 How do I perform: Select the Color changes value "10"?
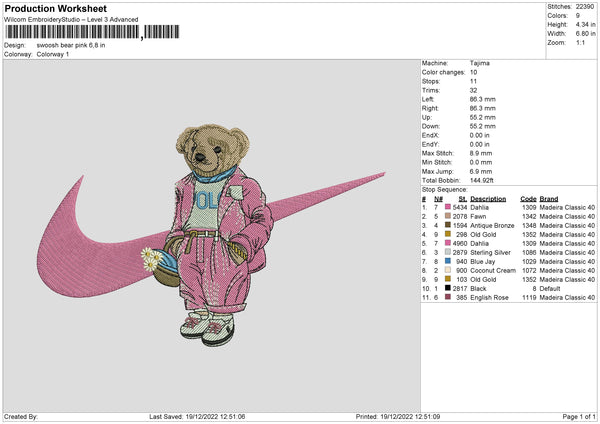(473, 72)
